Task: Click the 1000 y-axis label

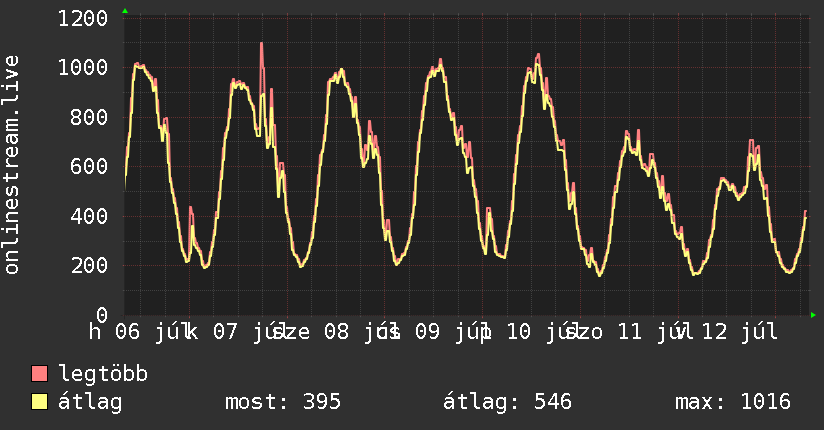Action: point(83,67)
